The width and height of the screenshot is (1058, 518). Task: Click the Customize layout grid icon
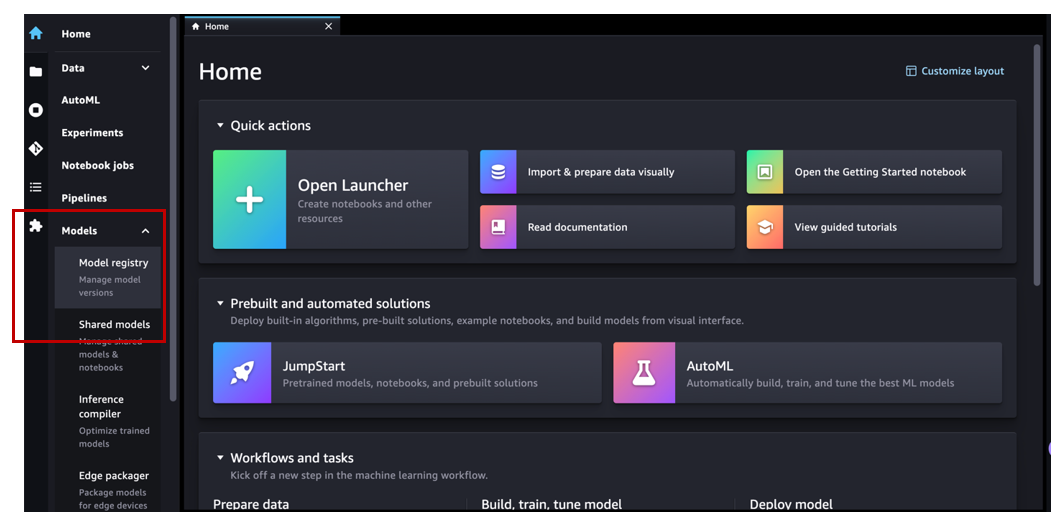coord(911,71)
